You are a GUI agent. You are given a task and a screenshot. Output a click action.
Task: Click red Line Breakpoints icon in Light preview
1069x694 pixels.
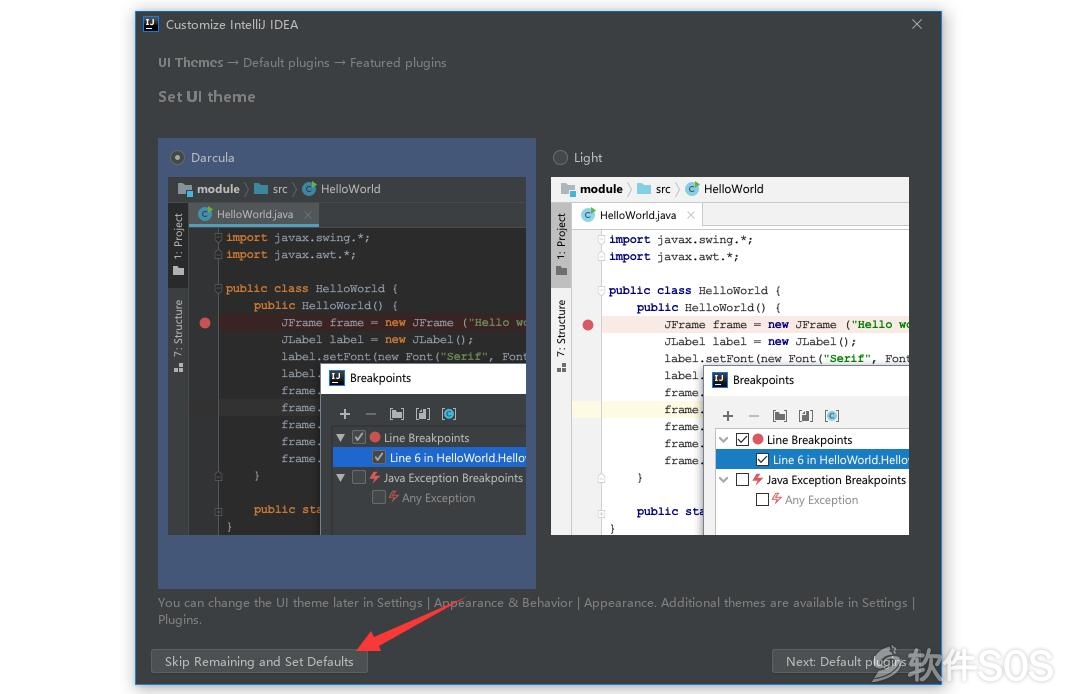click(757, 439)
